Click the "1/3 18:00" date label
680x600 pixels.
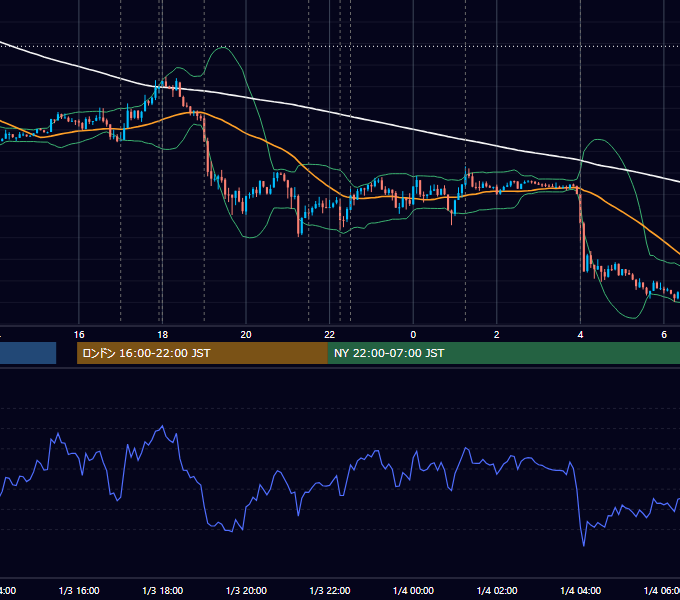(163, 590)
